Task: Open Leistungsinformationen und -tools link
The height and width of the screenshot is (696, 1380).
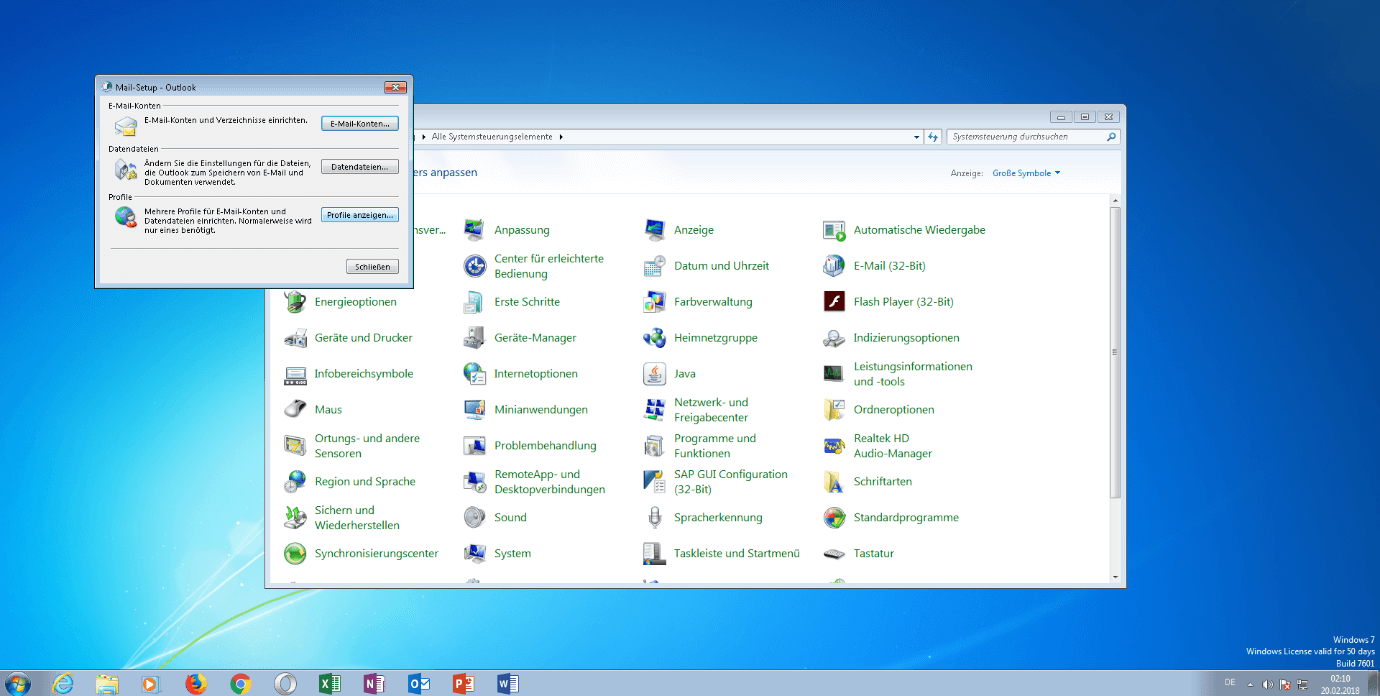Action: point(913,374)
